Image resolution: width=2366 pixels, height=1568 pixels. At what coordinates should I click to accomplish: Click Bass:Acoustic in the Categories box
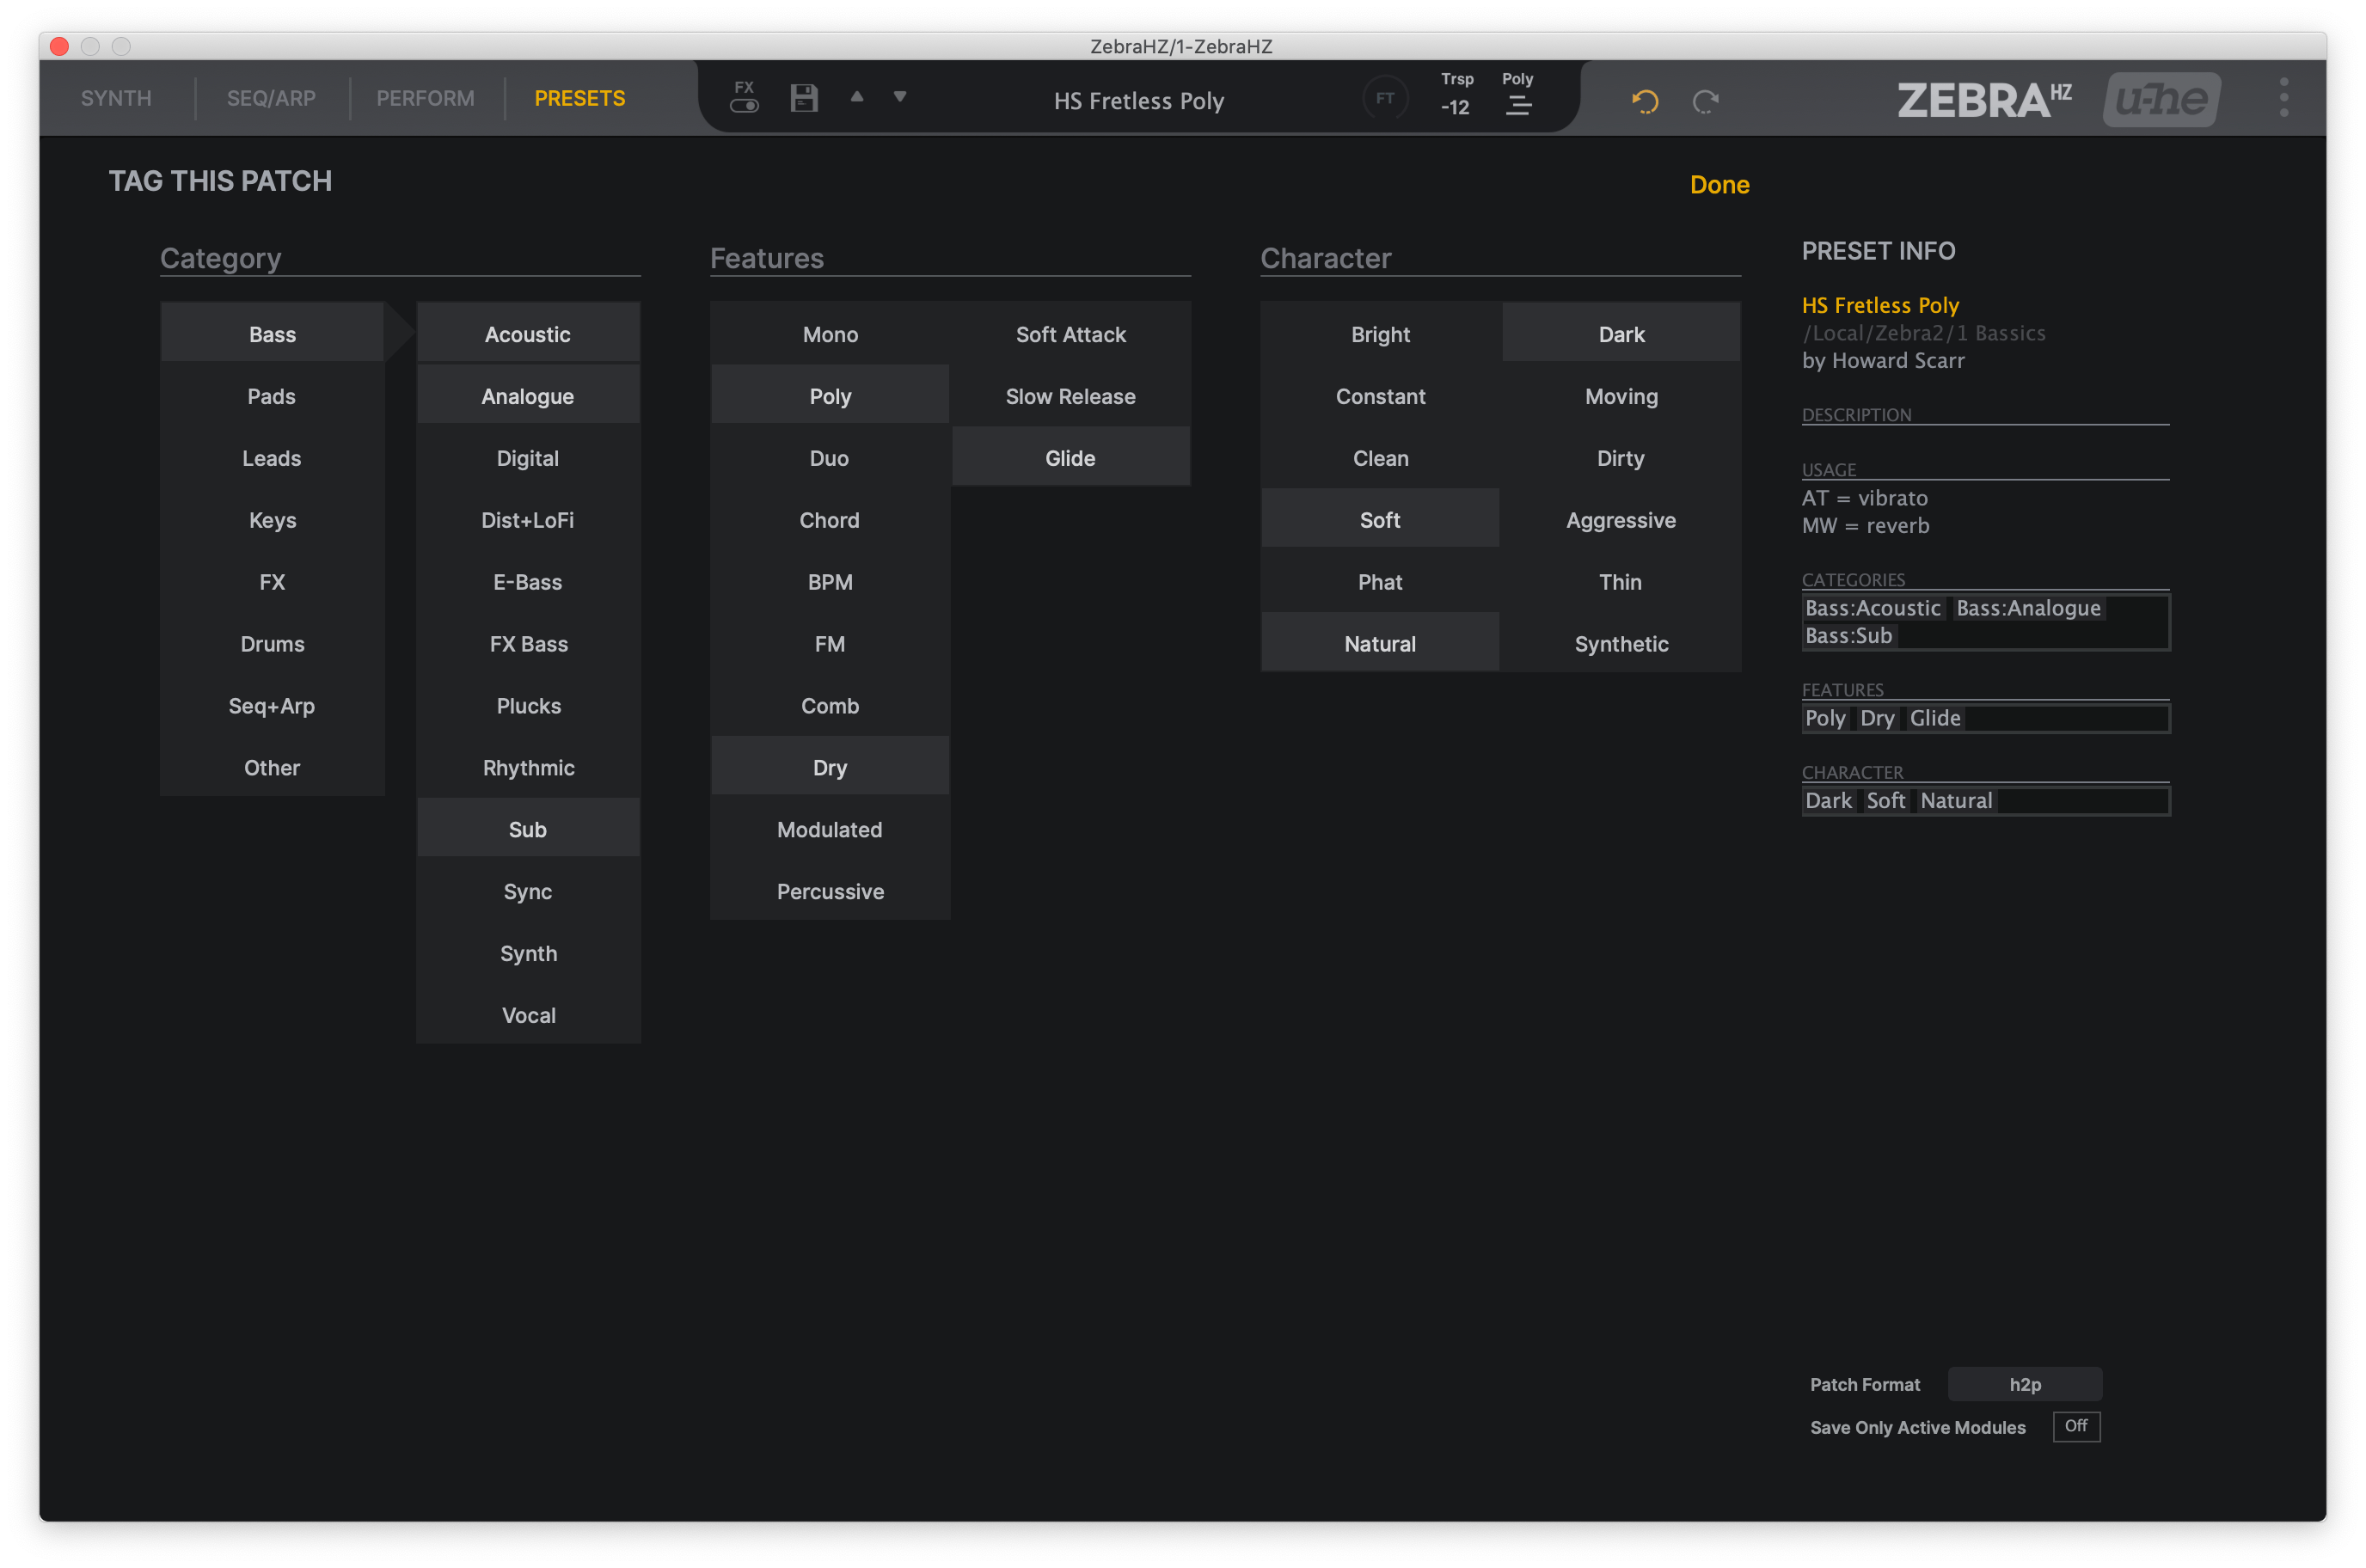(x=1872, y=608)
